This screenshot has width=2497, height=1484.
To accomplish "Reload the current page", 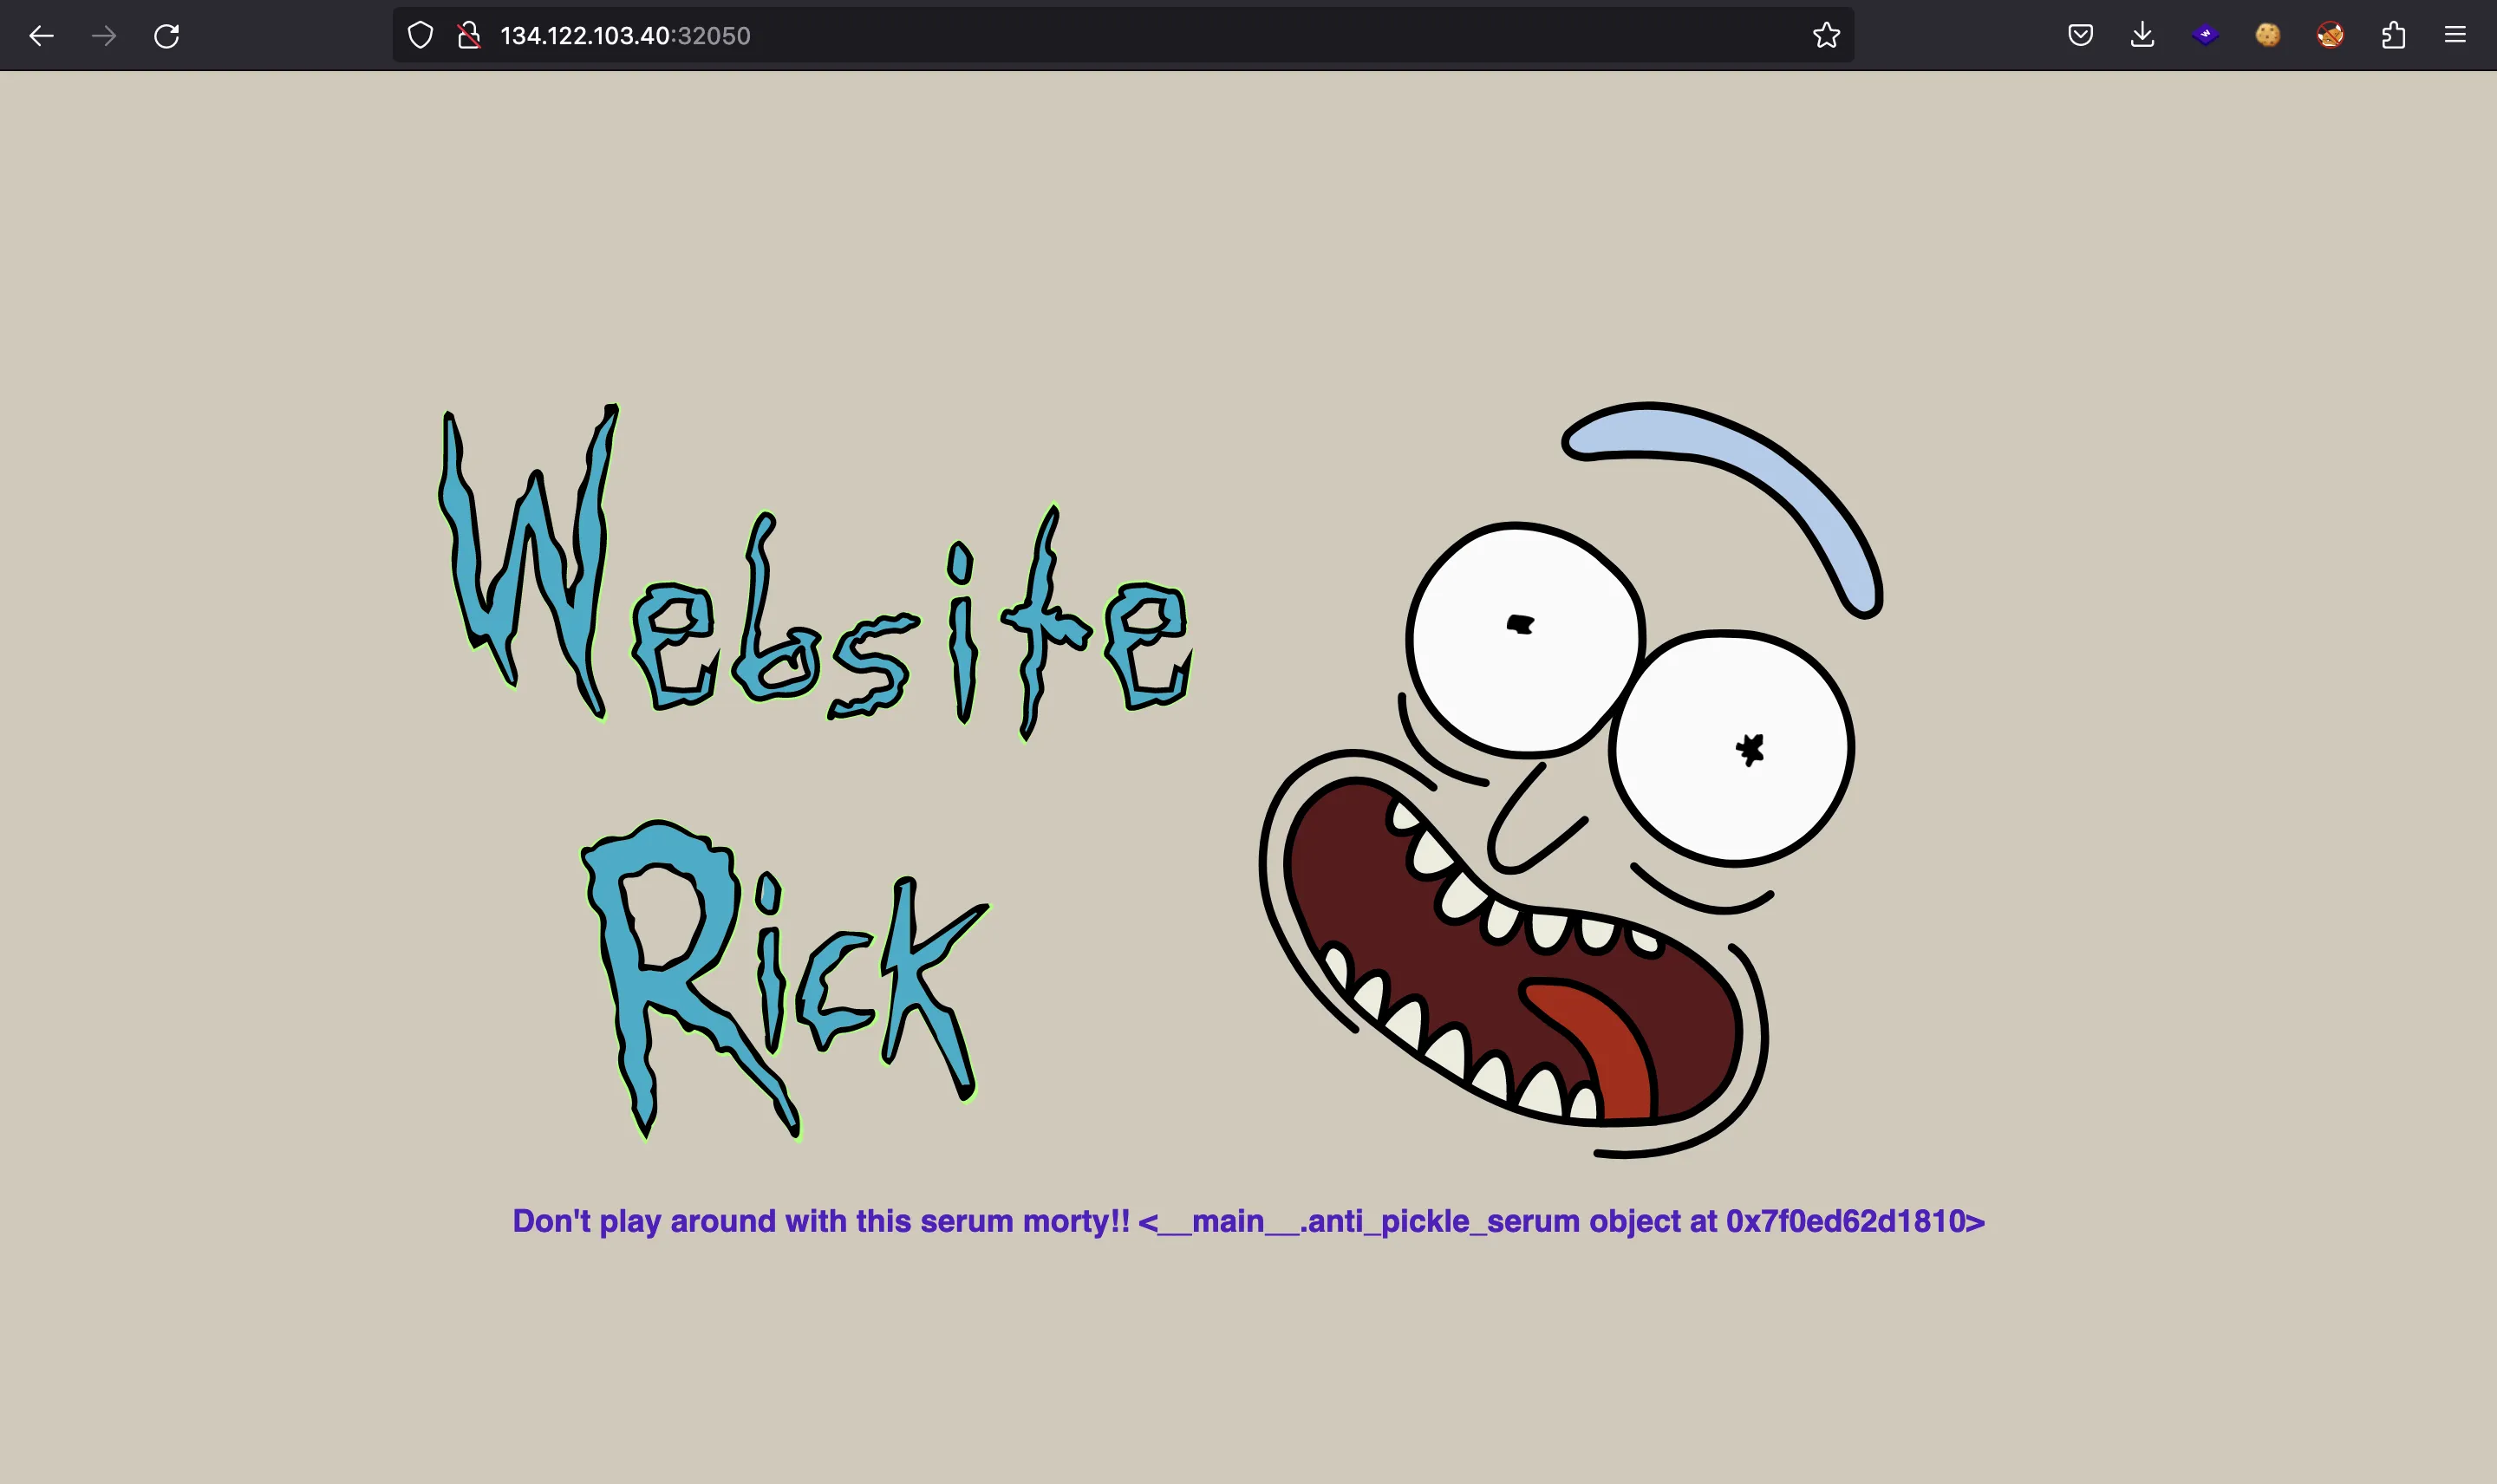I will point(167,36).
